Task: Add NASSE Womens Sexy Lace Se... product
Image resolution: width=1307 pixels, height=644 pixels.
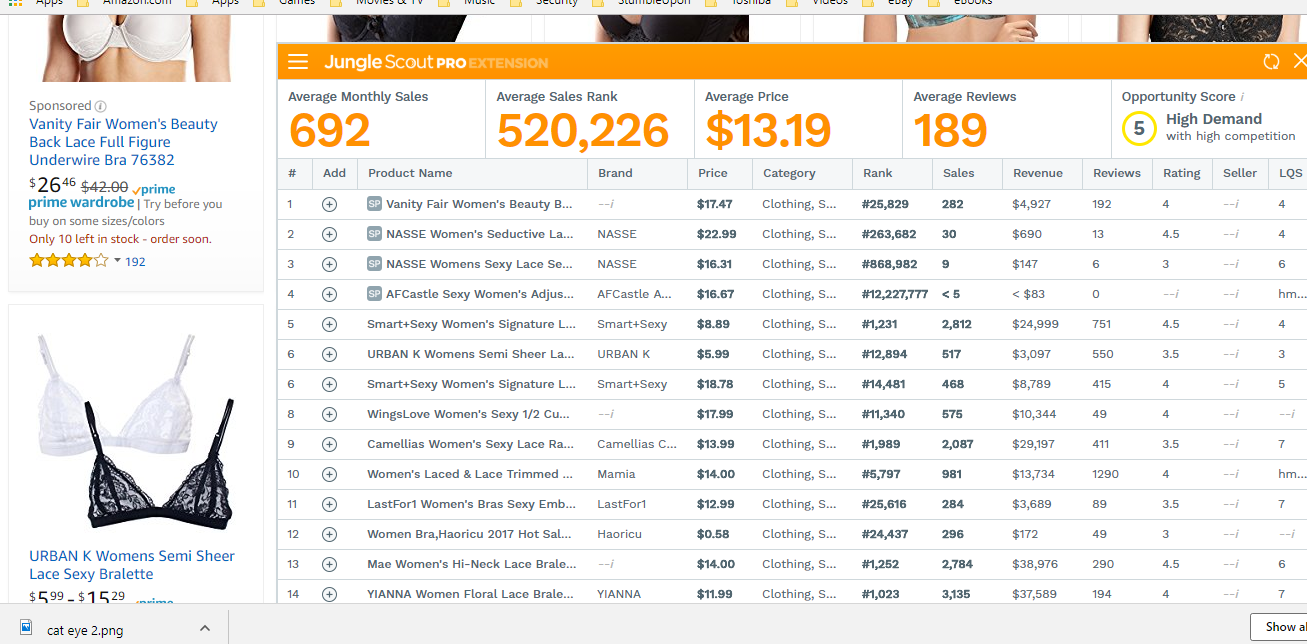Action: tap(329, 264)
